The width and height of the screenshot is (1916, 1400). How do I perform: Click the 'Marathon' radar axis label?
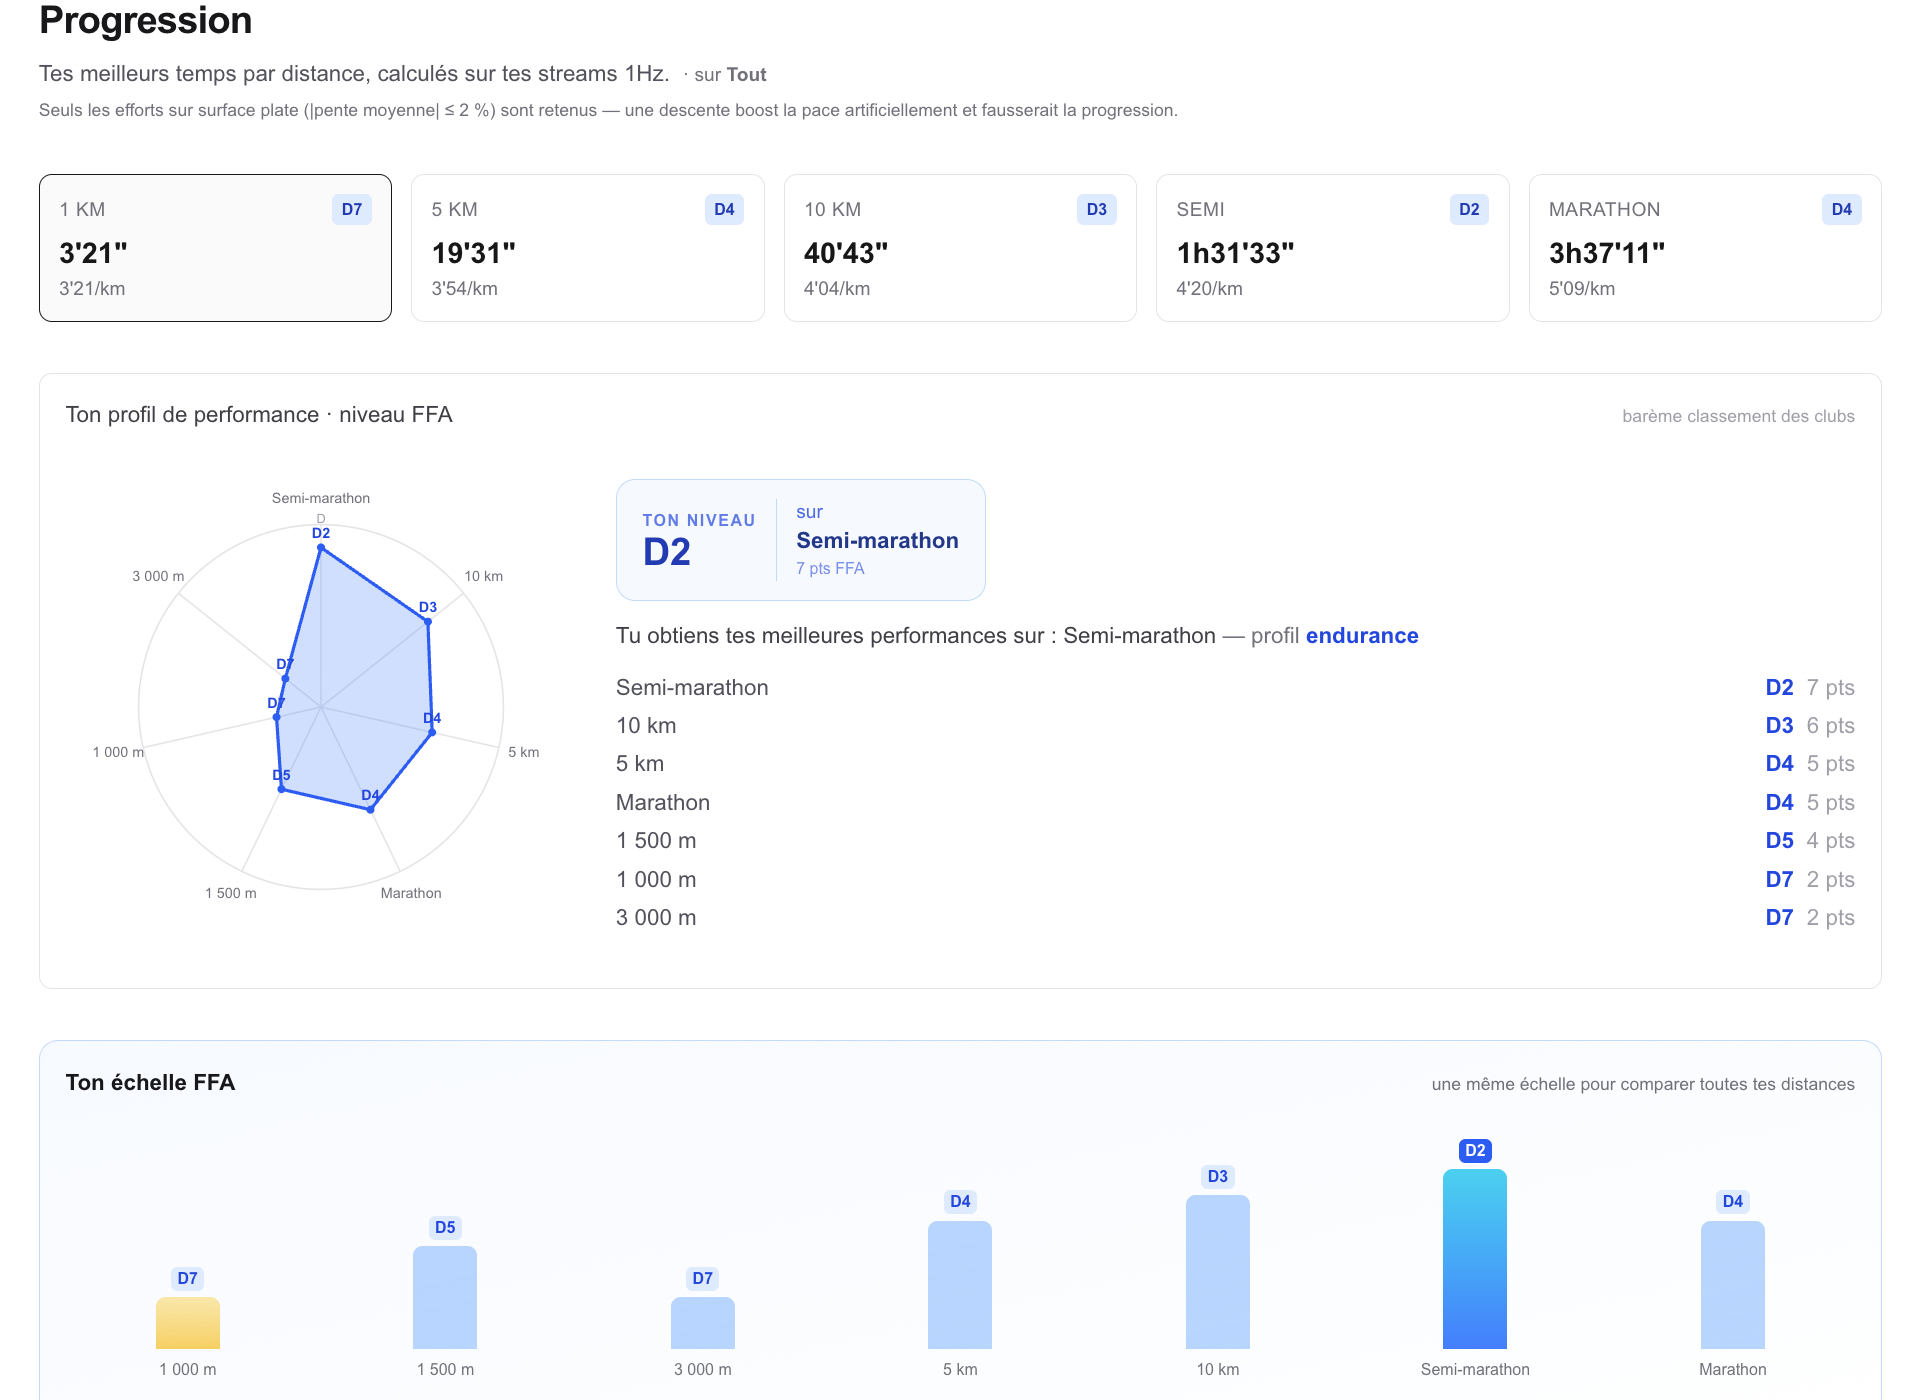pyautogui.click(x=411, y=893)
